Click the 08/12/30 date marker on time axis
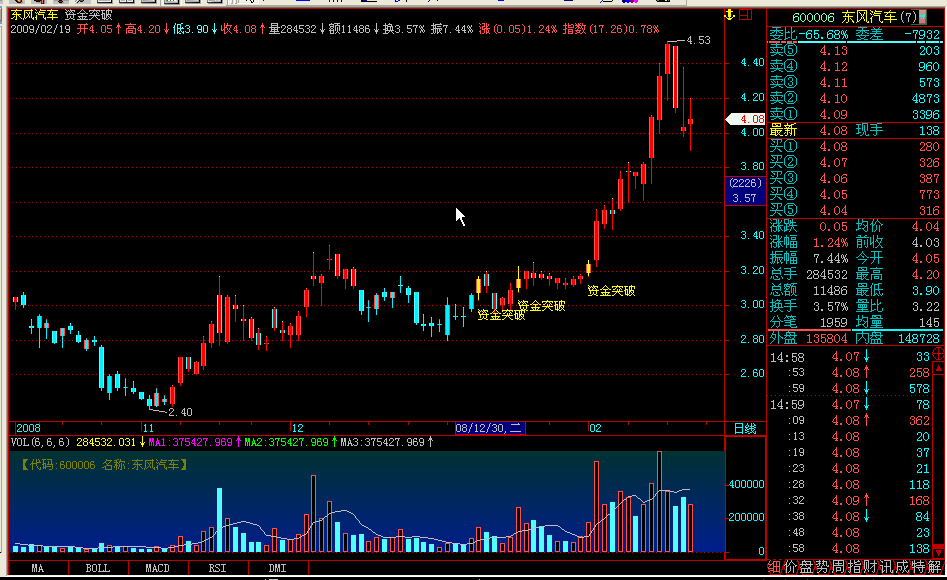The height and width of the screenshot is (580, 947). (489, 428)
